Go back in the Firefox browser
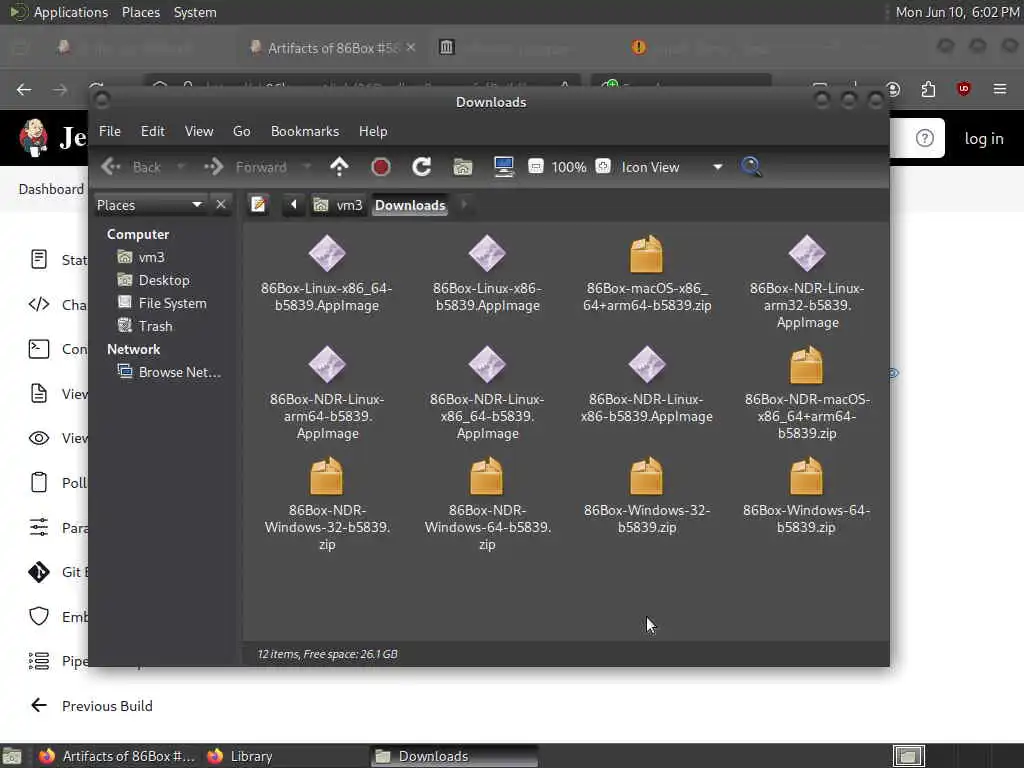The height and width of the screenshot is (768, 1024). click(24, 89)
